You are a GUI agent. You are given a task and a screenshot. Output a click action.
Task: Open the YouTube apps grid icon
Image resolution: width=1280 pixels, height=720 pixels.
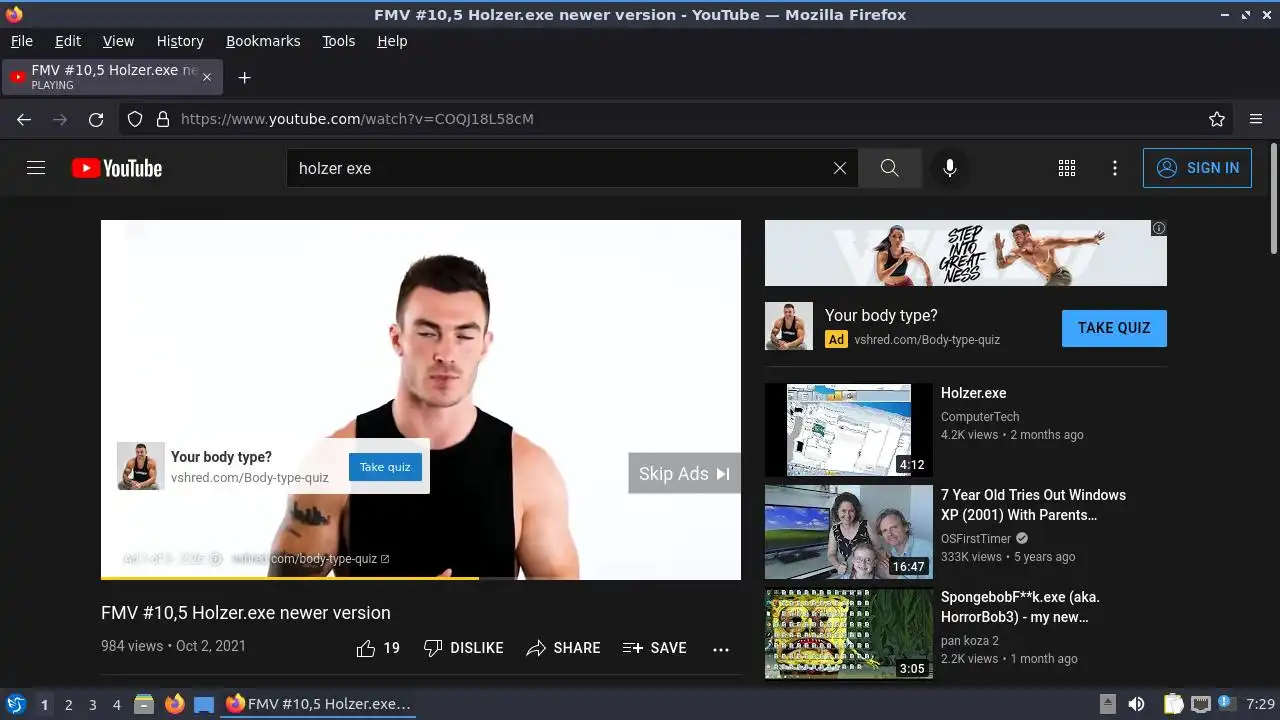(1067, 168)
